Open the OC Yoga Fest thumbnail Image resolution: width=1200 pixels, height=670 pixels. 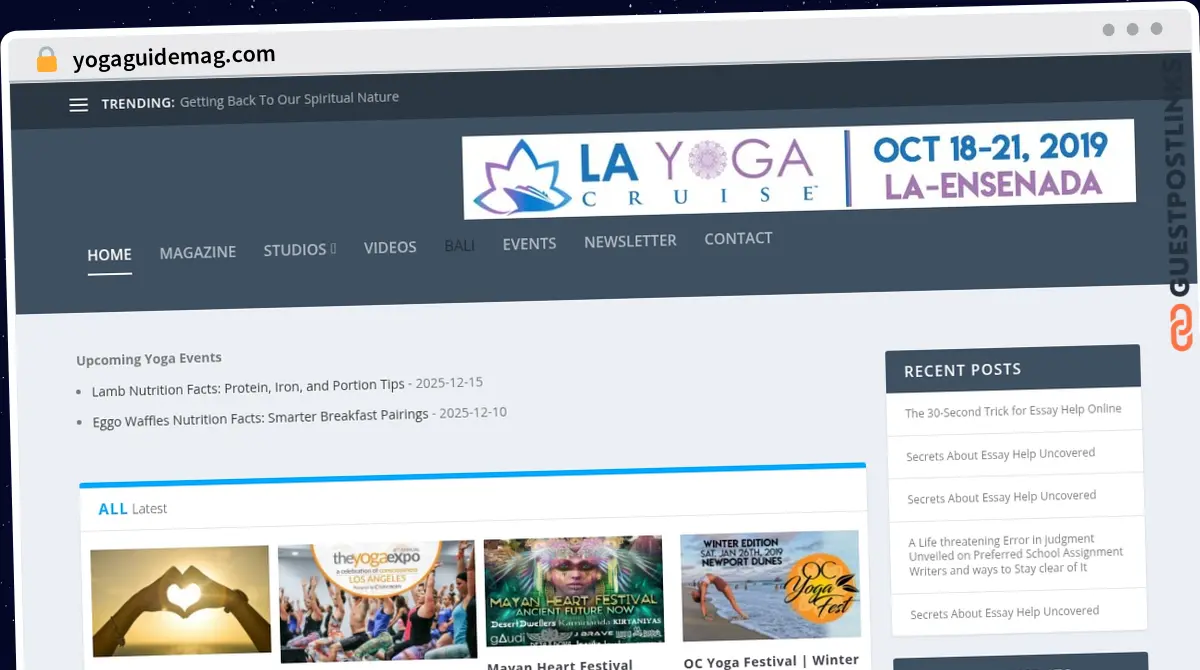(771, 586)
